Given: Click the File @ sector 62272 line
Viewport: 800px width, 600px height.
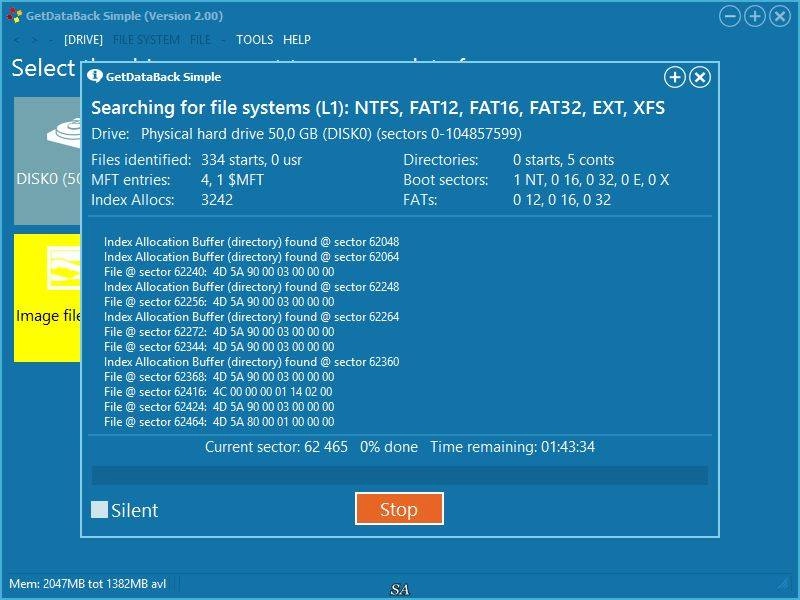Looking at the screenshot, I should (219, 332).
